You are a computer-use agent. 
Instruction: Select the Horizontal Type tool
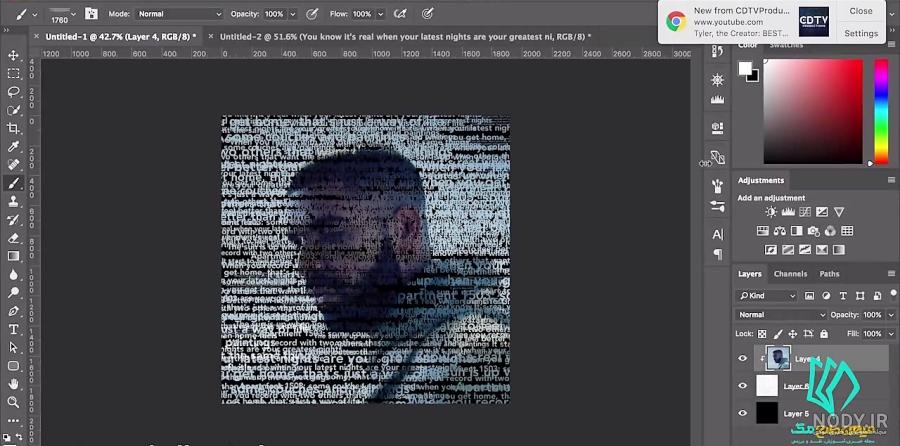13,329
